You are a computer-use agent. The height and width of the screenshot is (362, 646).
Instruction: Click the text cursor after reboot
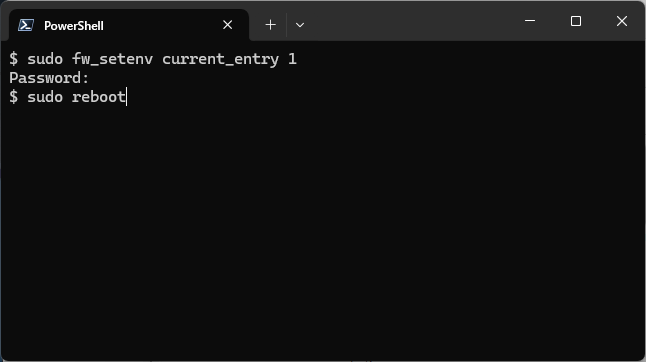click(127, 97)
